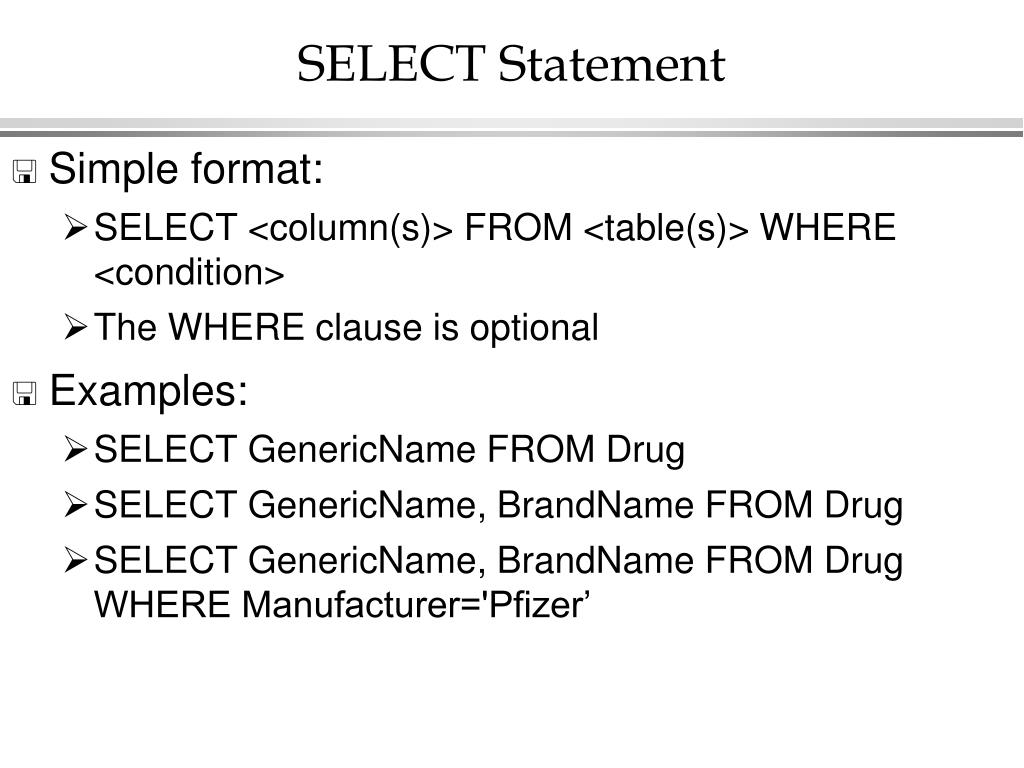Click the <column(s)> placeholder text
The height and width of the screenshot is (768, 1024).
(351, 228)
